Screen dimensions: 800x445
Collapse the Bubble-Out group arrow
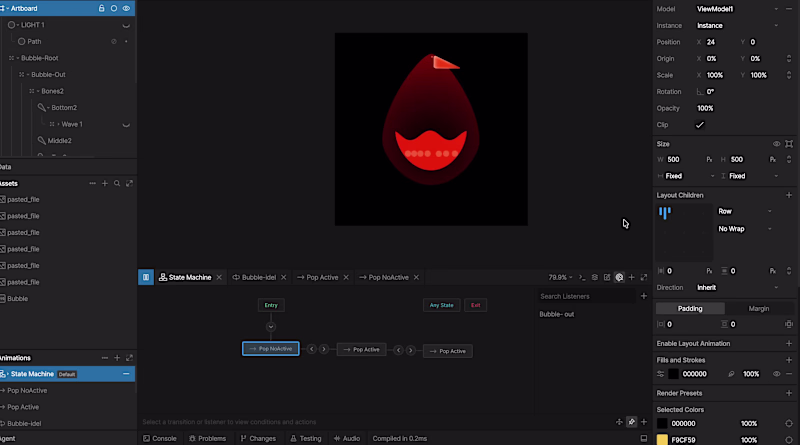[28, 75]
